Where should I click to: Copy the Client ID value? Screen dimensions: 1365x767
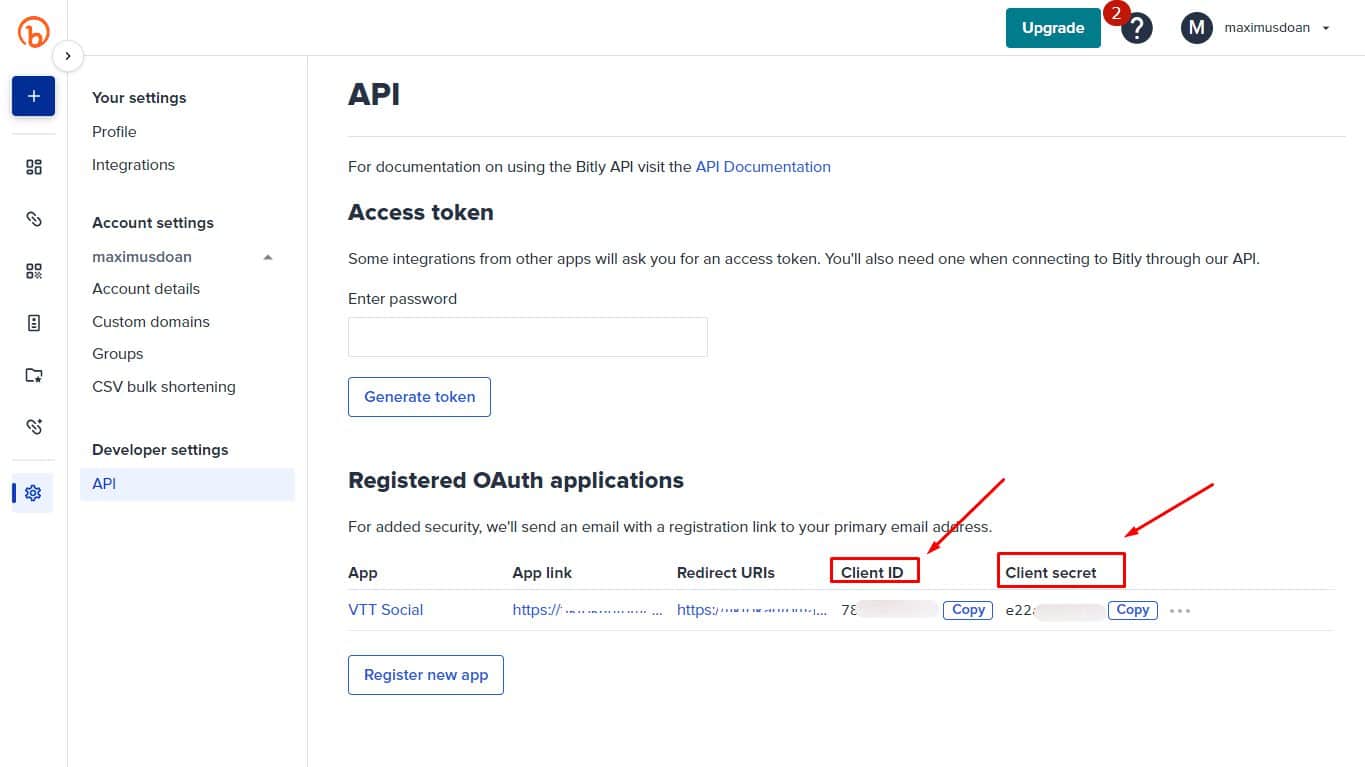click(968, 610)
